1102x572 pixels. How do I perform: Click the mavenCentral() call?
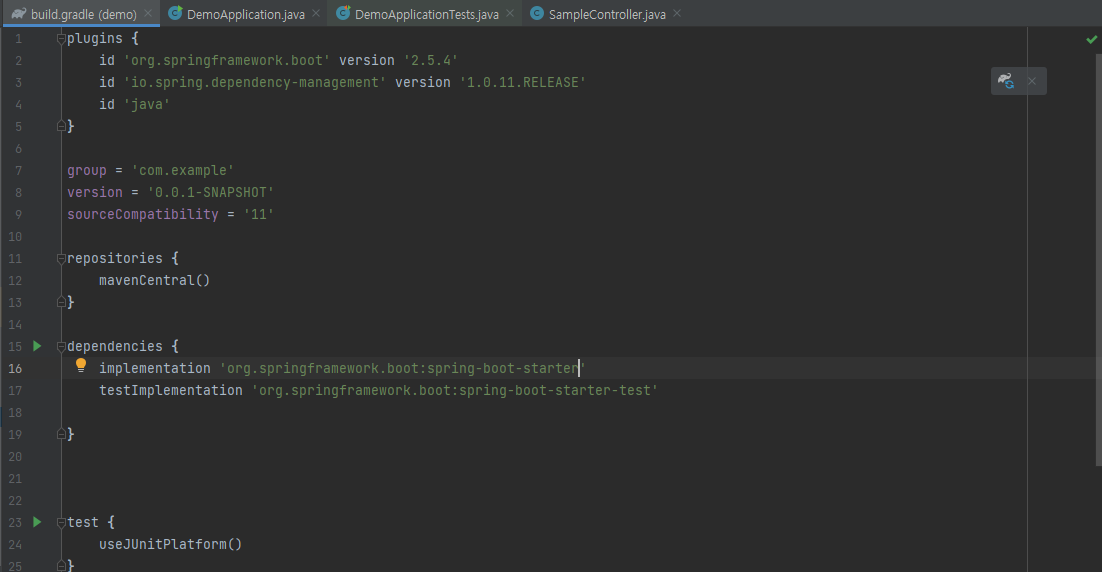pyautogui.click(x=155, y=280)
